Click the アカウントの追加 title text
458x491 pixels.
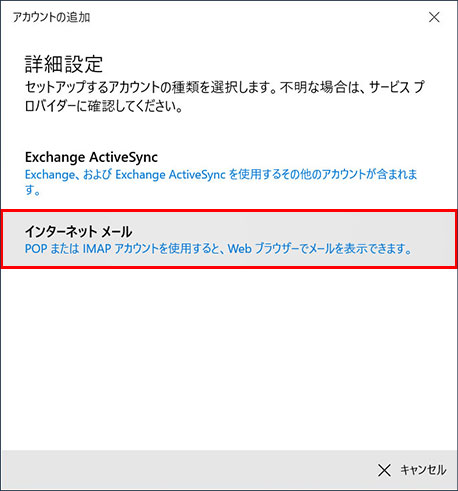pyautogui.click(x=51, y=17)
